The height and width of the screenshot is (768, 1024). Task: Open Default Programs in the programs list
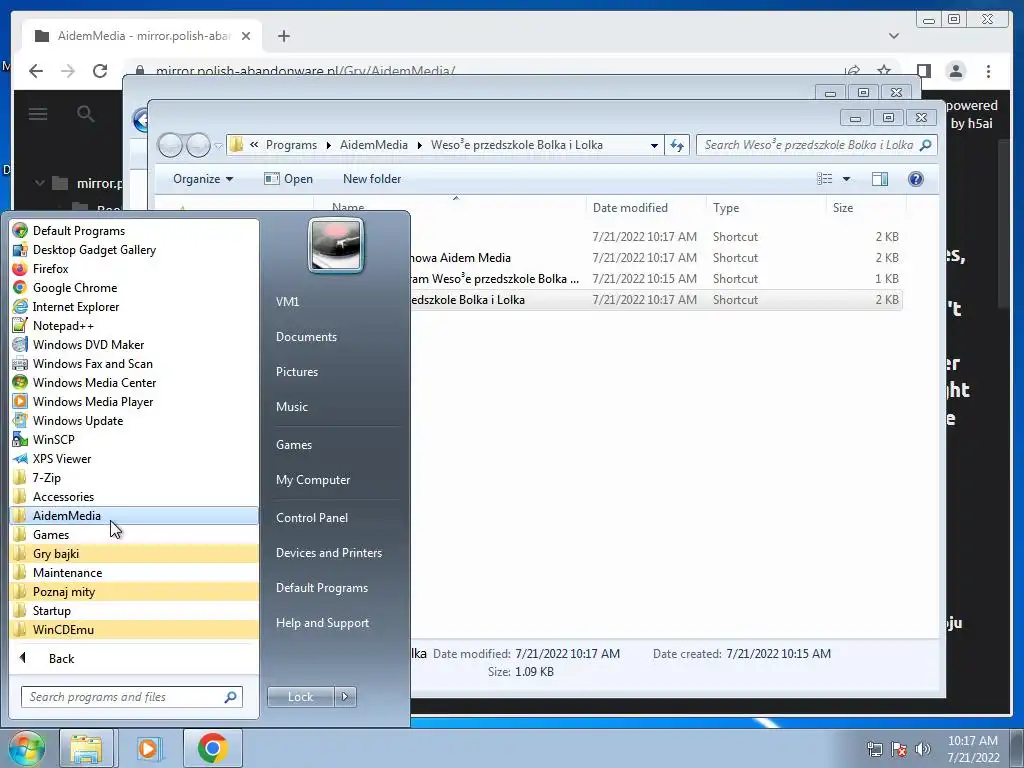[134, 231]
